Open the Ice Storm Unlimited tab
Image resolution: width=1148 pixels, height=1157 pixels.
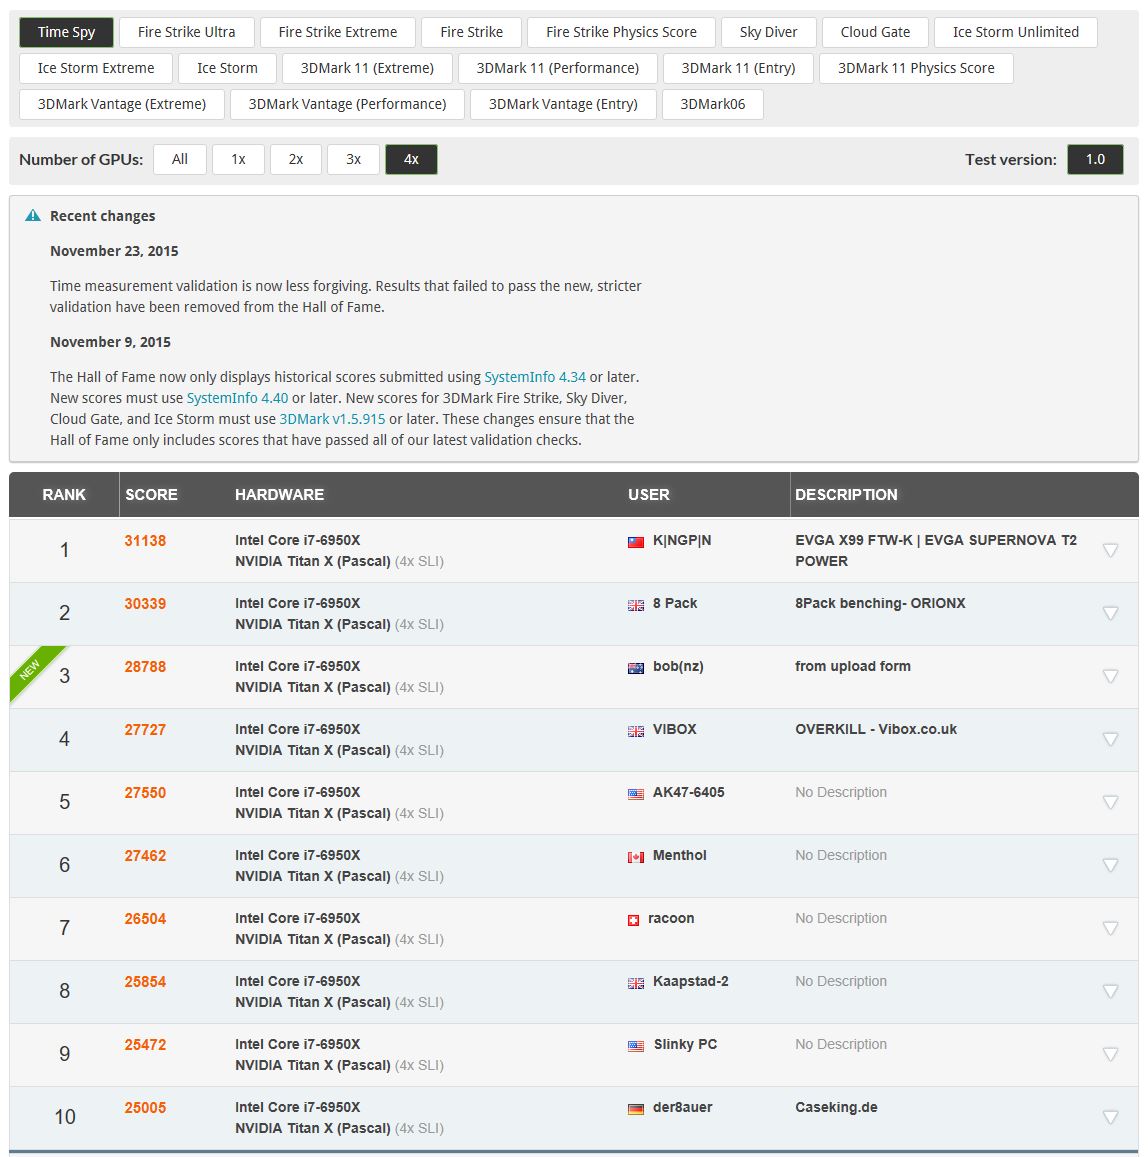(1015, 32)
